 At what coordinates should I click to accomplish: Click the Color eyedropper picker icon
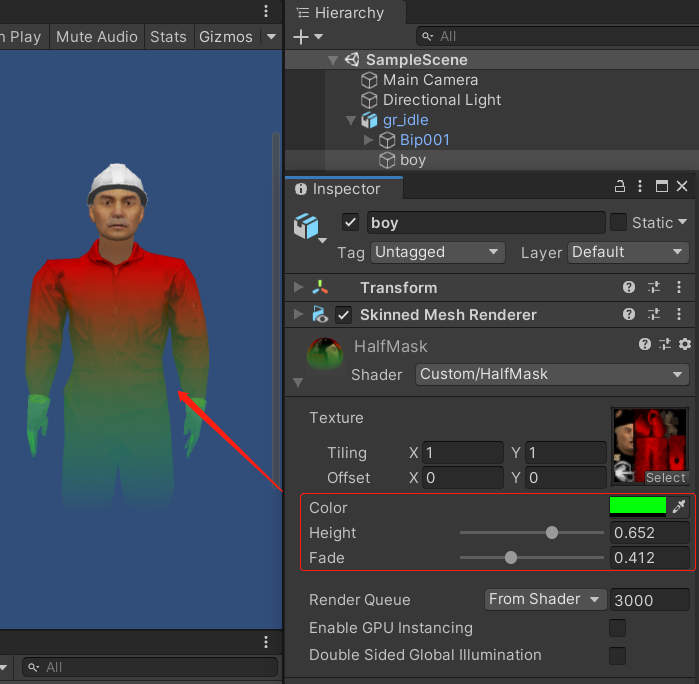(x=680, y=507)
